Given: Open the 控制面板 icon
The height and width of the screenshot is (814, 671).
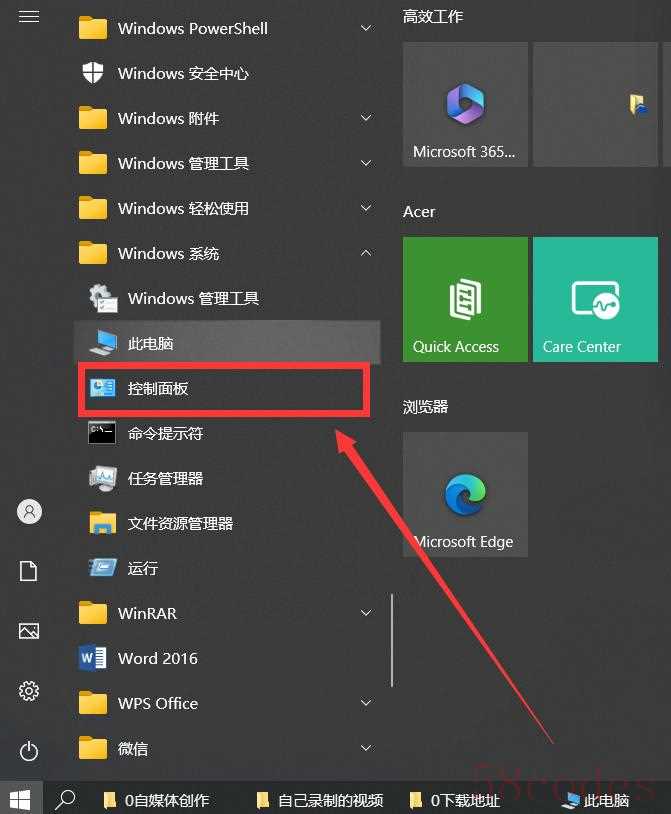Looking at the screenshot, I should tap(102, 388).
